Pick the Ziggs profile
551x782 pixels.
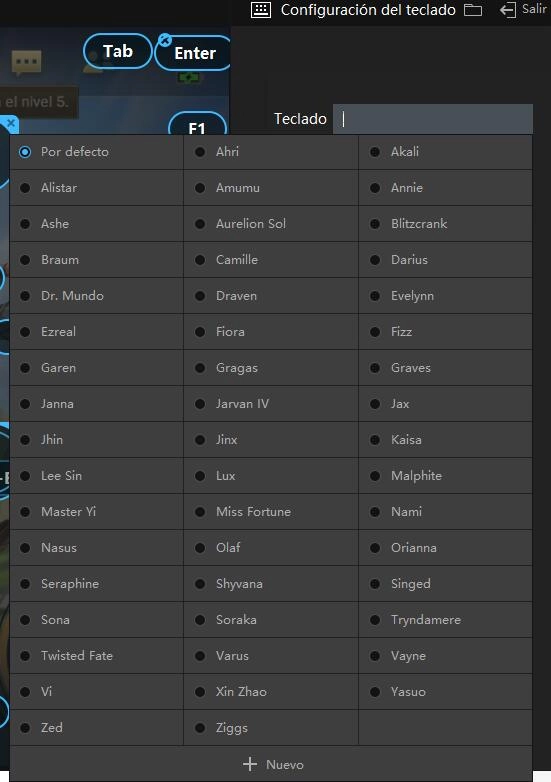(271, 728)
